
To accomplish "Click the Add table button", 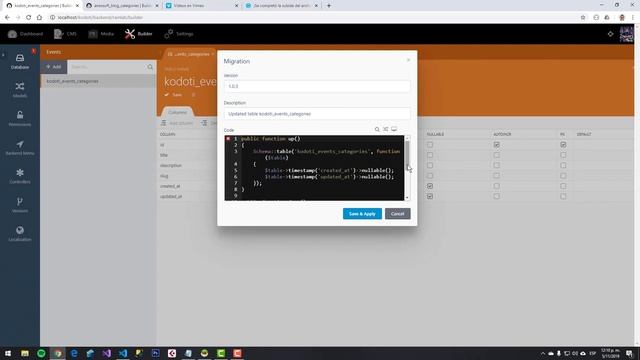I will (53, 67).
